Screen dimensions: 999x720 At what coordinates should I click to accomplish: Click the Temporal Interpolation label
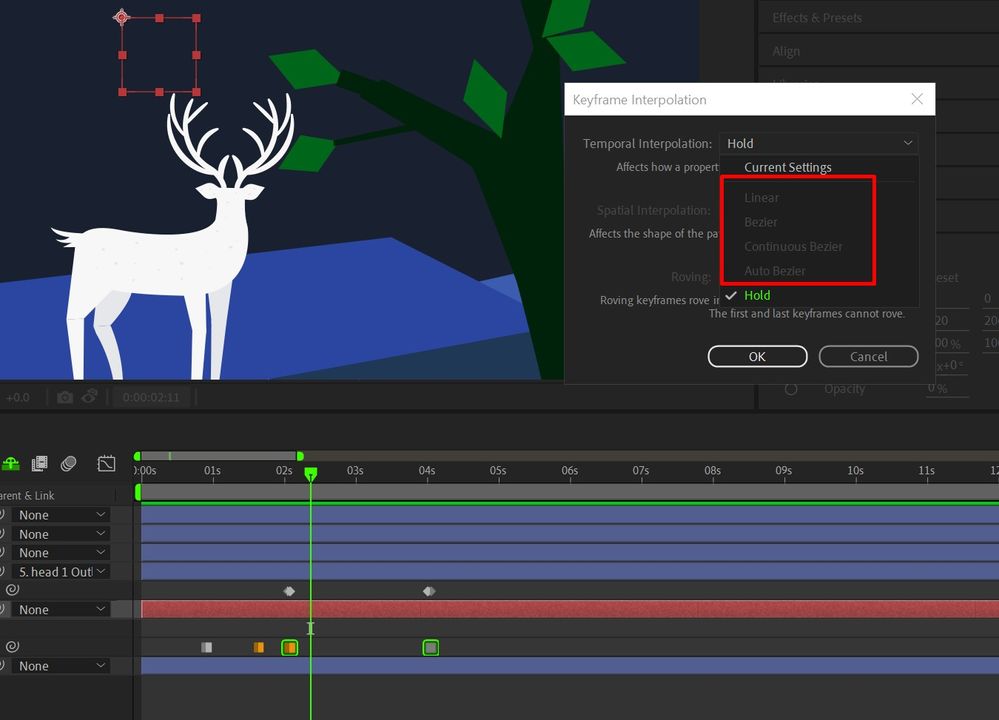(647, 143)
